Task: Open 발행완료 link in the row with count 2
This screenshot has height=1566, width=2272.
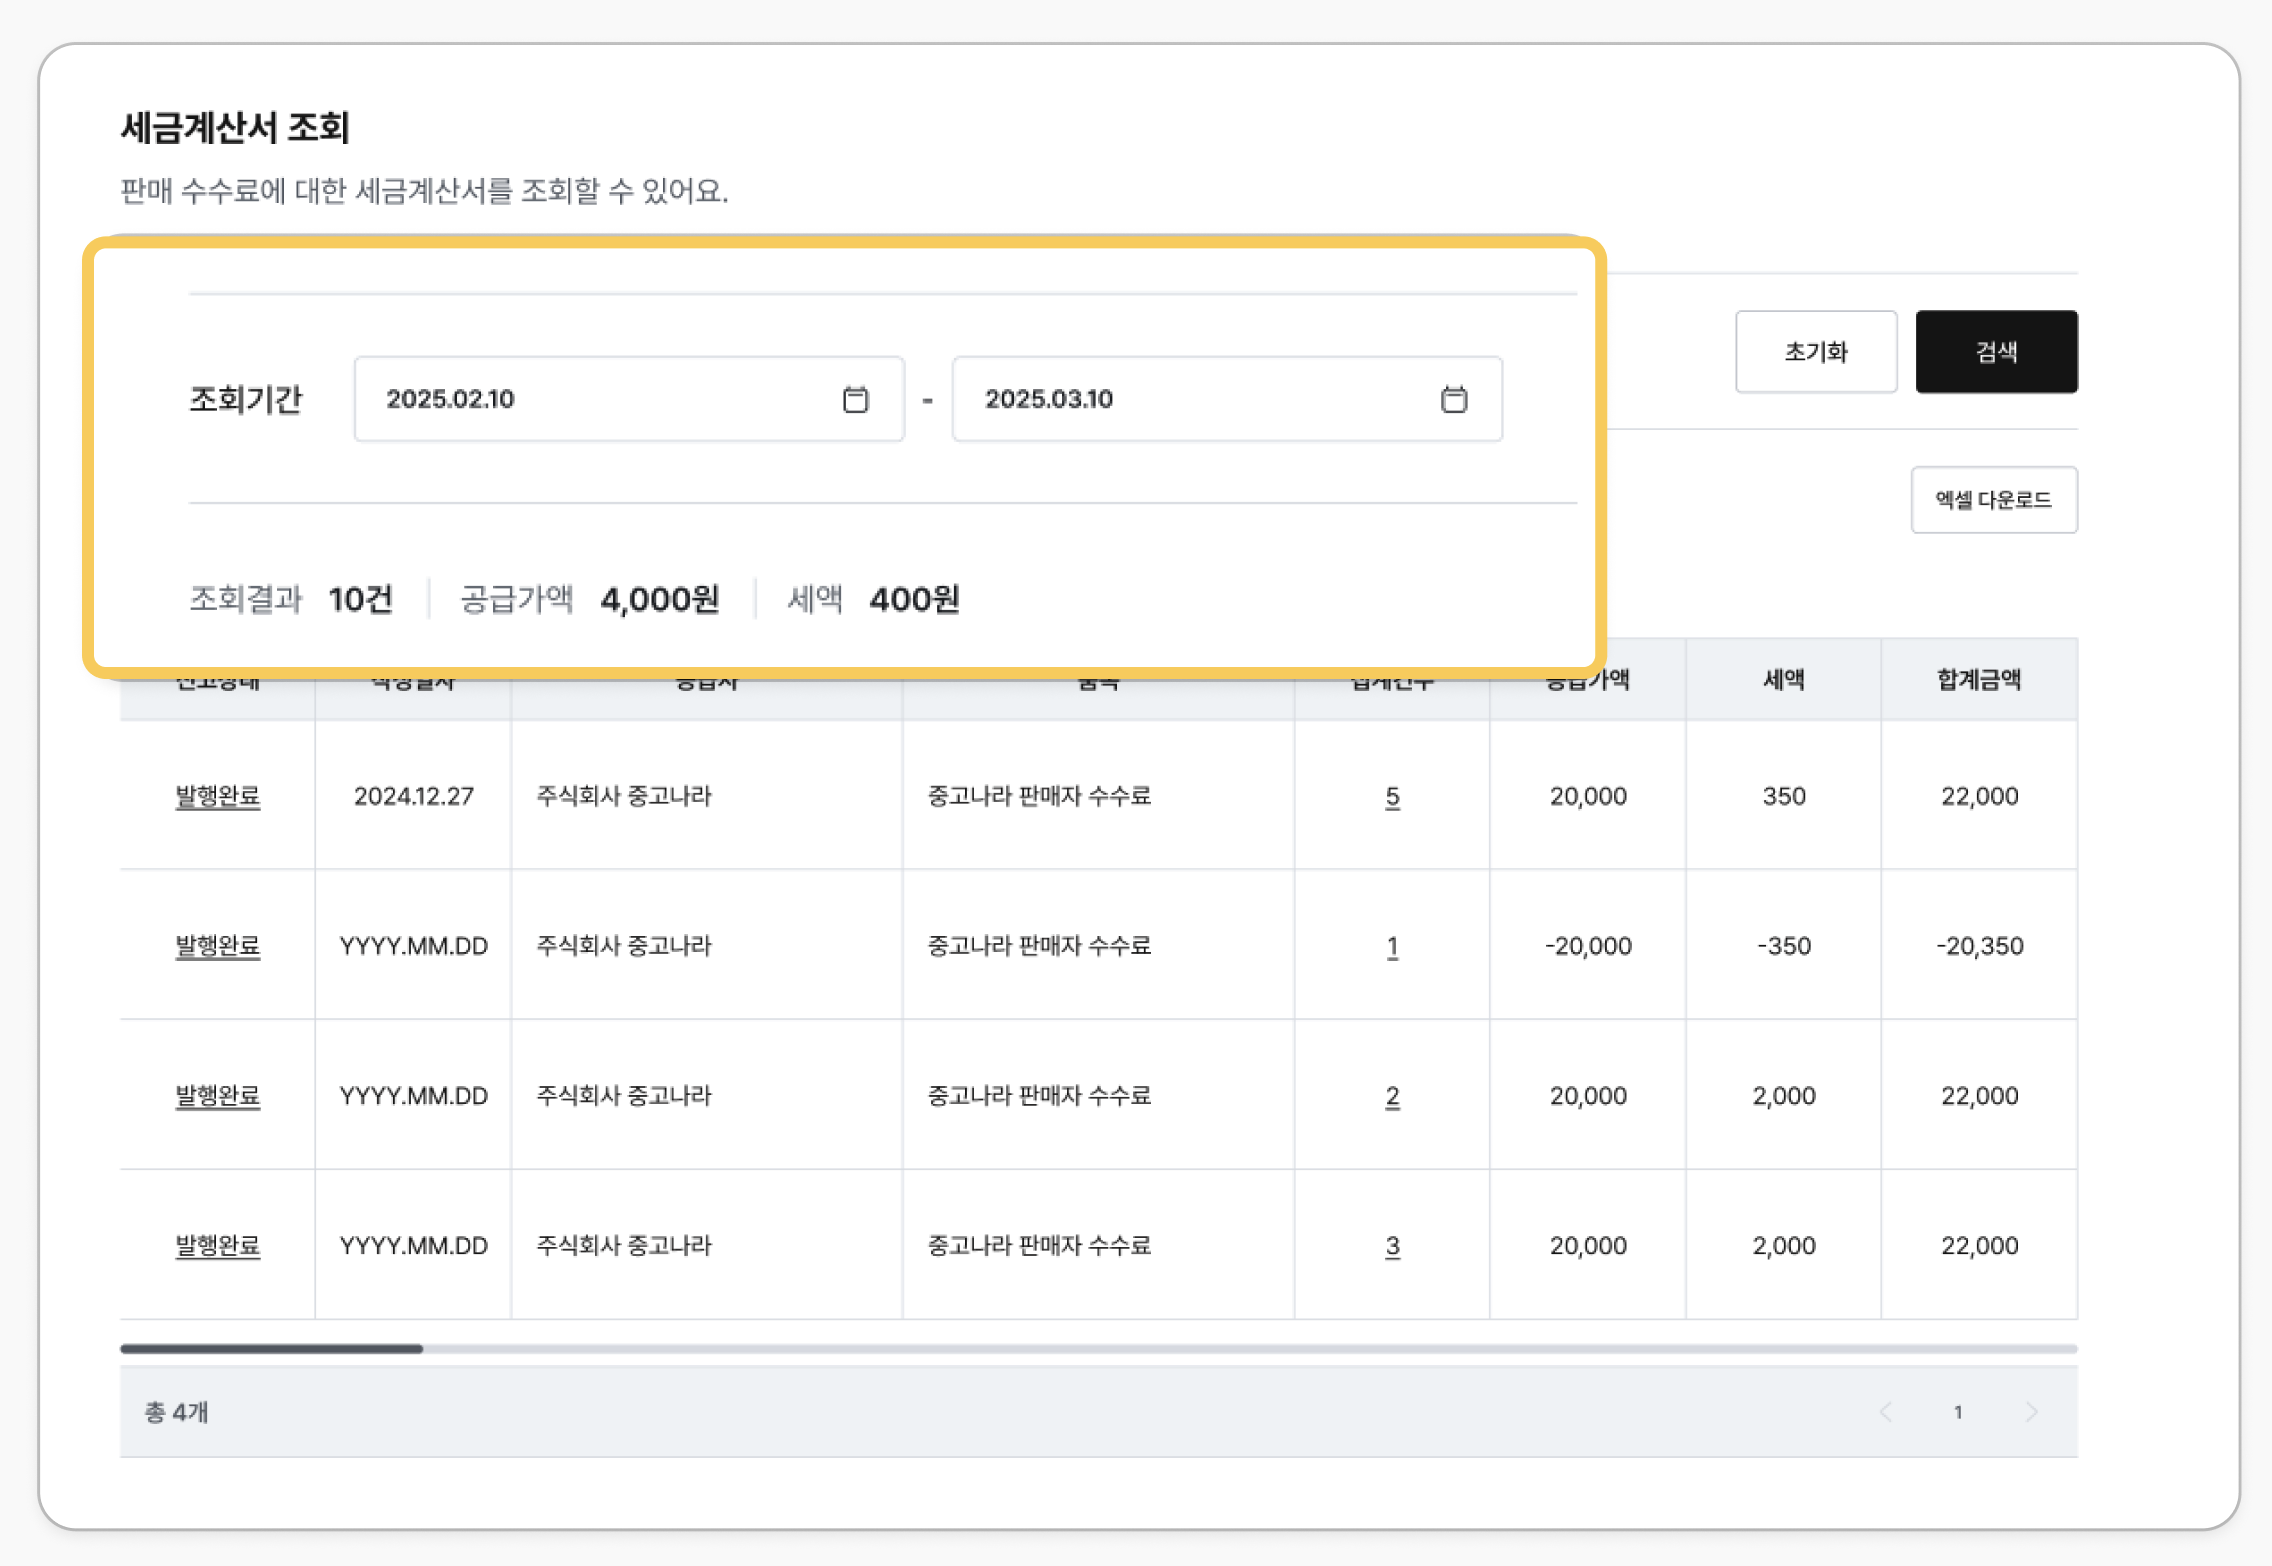Action: (218, 1096)
